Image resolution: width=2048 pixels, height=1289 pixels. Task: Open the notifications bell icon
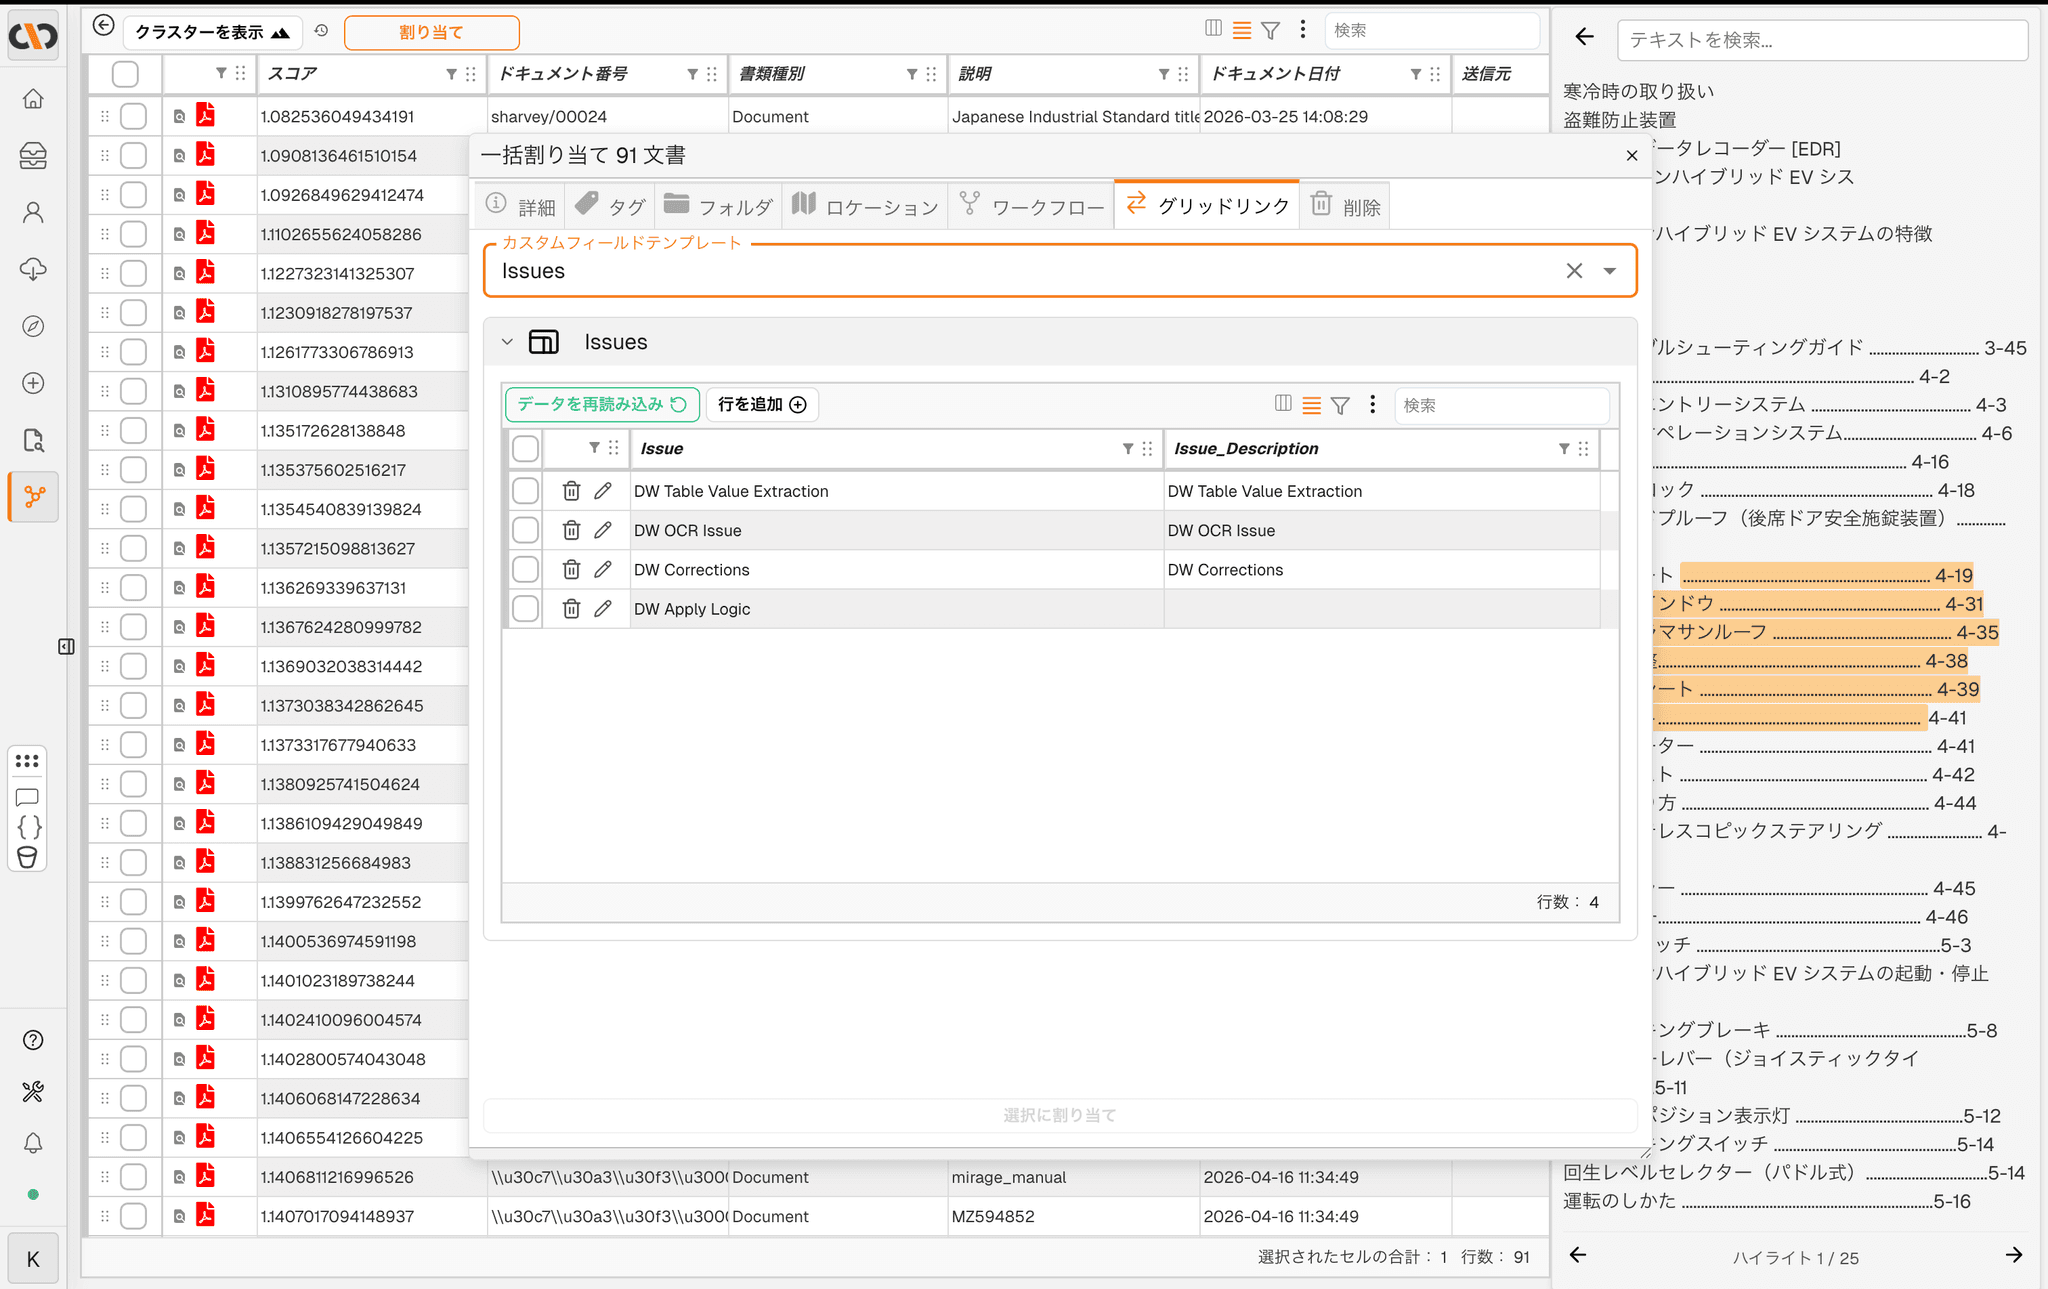point(33,1143)
